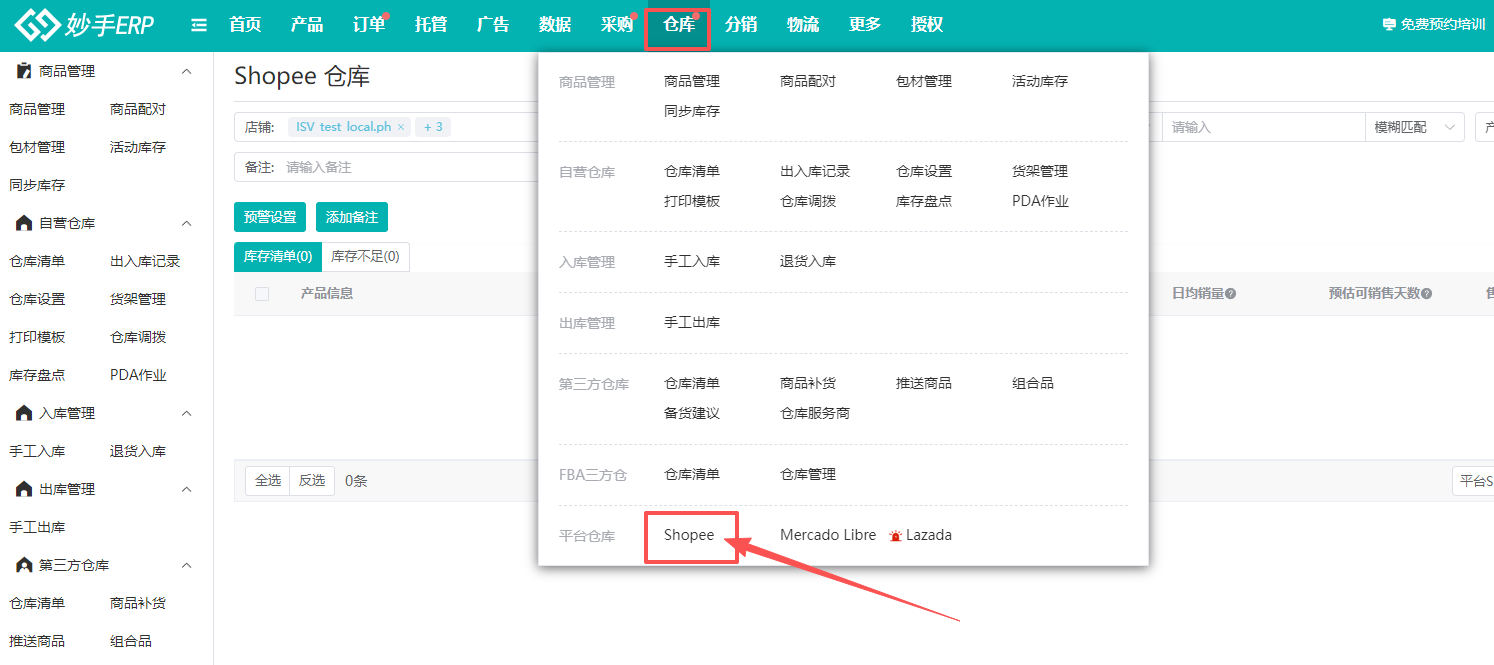Open the 订单 top navigation menu
Image resolution: width=1494 pixels, height=665 pixels.
[x=369, y=25]
